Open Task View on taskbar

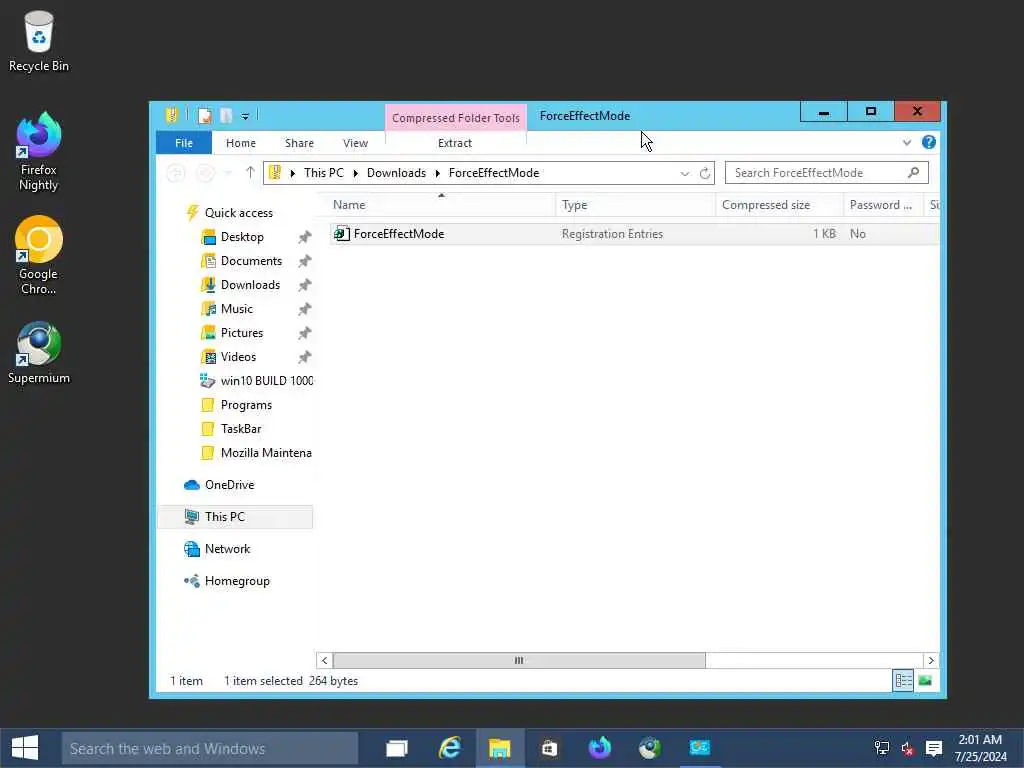396,748
